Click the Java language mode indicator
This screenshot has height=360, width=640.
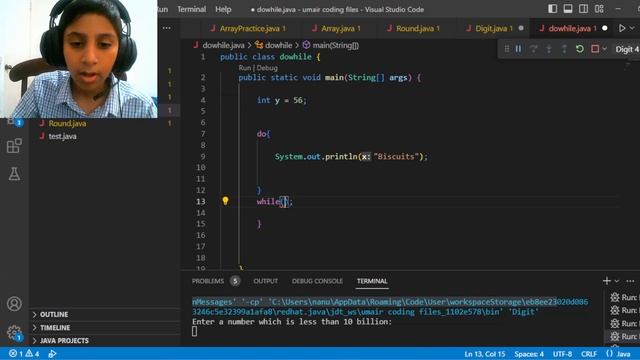(x=623, y=353)
